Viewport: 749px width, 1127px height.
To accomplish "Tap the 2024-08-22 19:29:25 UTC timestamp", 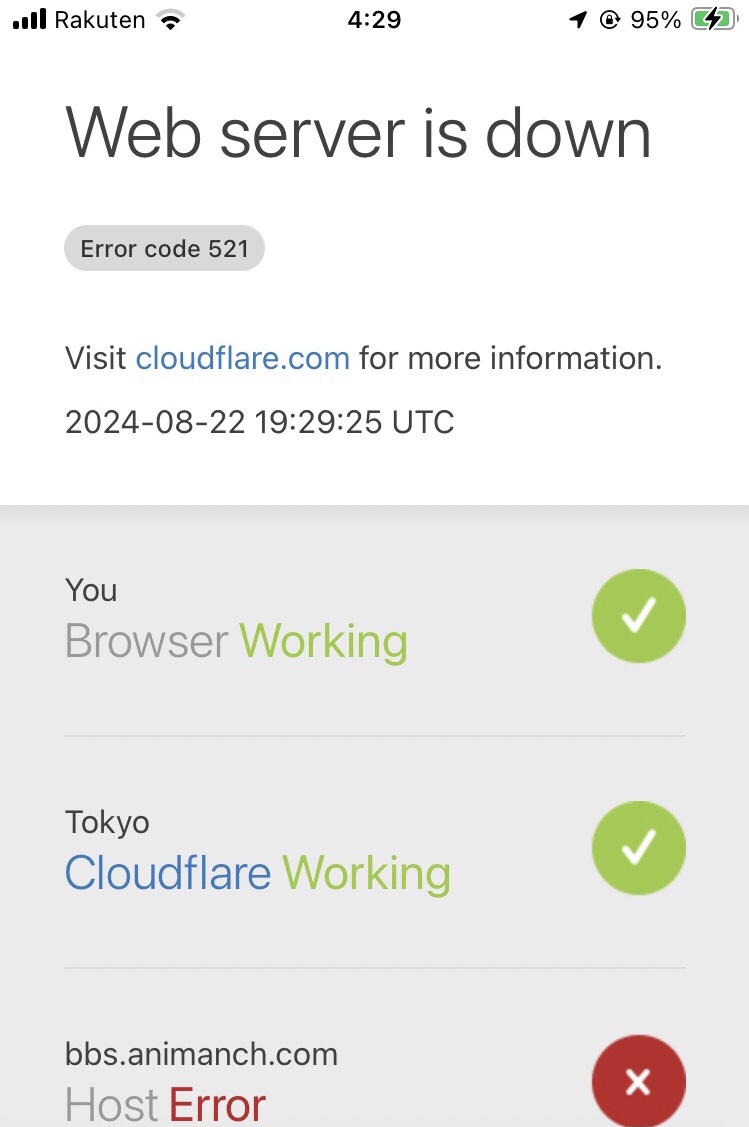I will [x=259, y=422].
